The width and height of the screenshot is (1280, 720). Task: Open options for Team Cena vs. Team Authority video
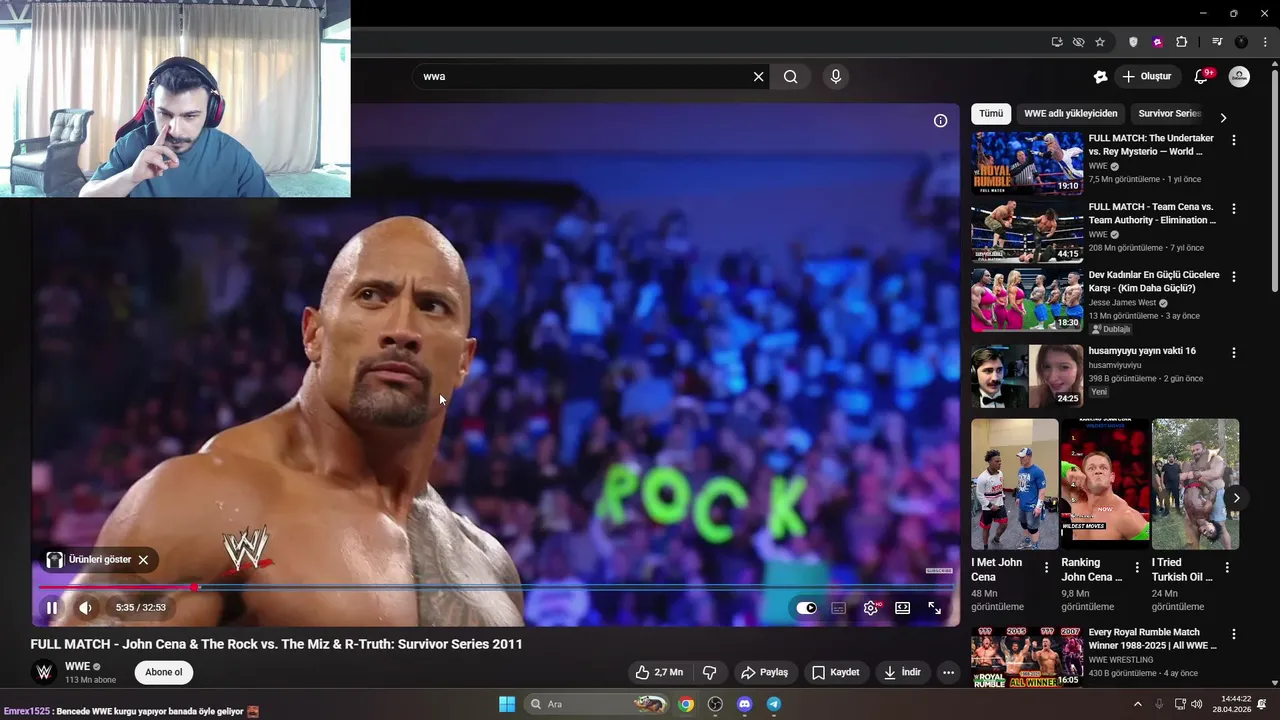pyautogui.click(x=1233, y=209)
